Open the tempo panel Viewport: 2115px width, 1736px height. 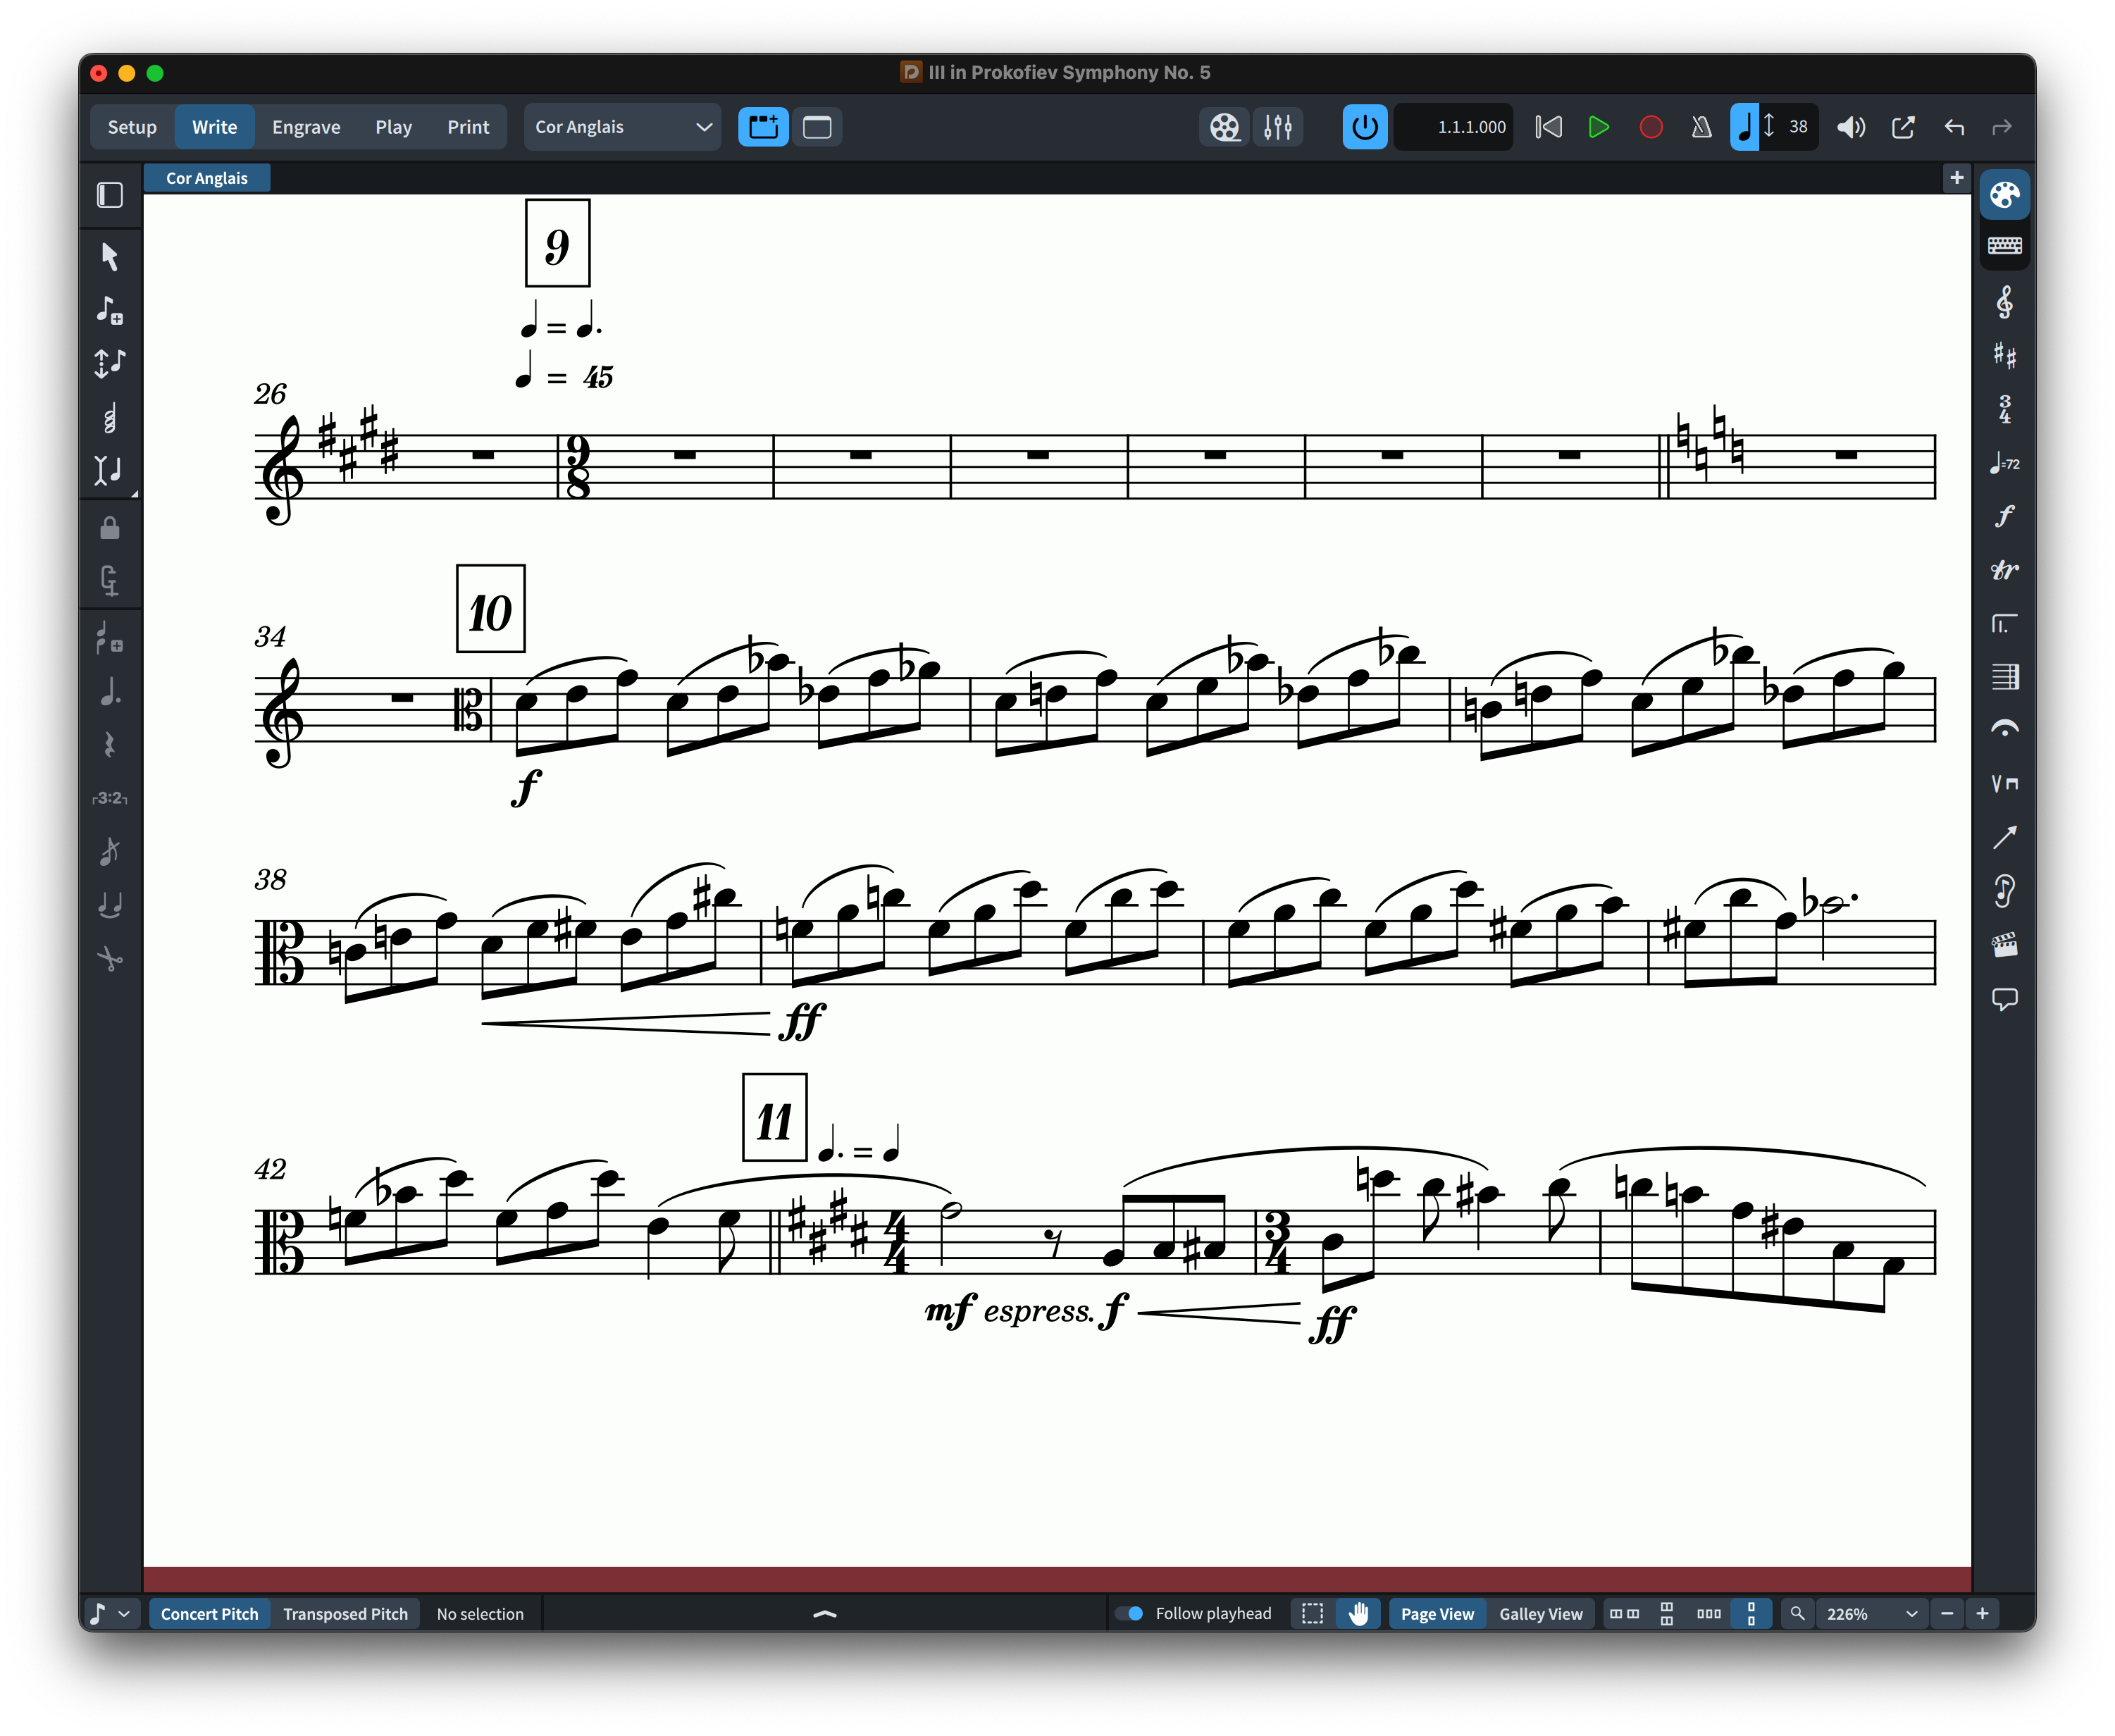2004,463
